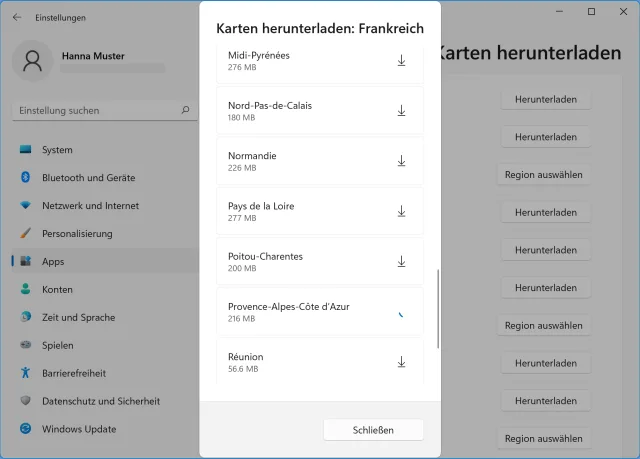
Task: Download the Pays de la Loire map
Action: (x=401, y=211)
